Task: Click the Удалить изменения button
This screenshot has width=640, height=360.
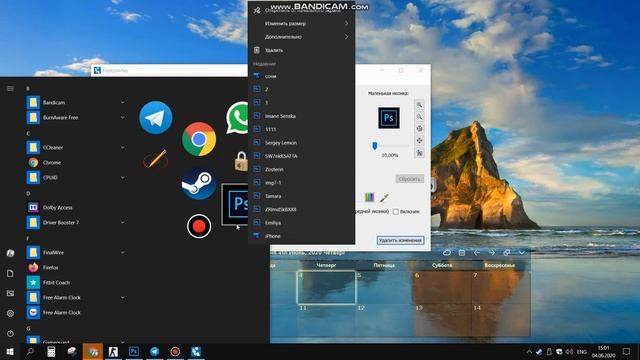Action: 400,240
